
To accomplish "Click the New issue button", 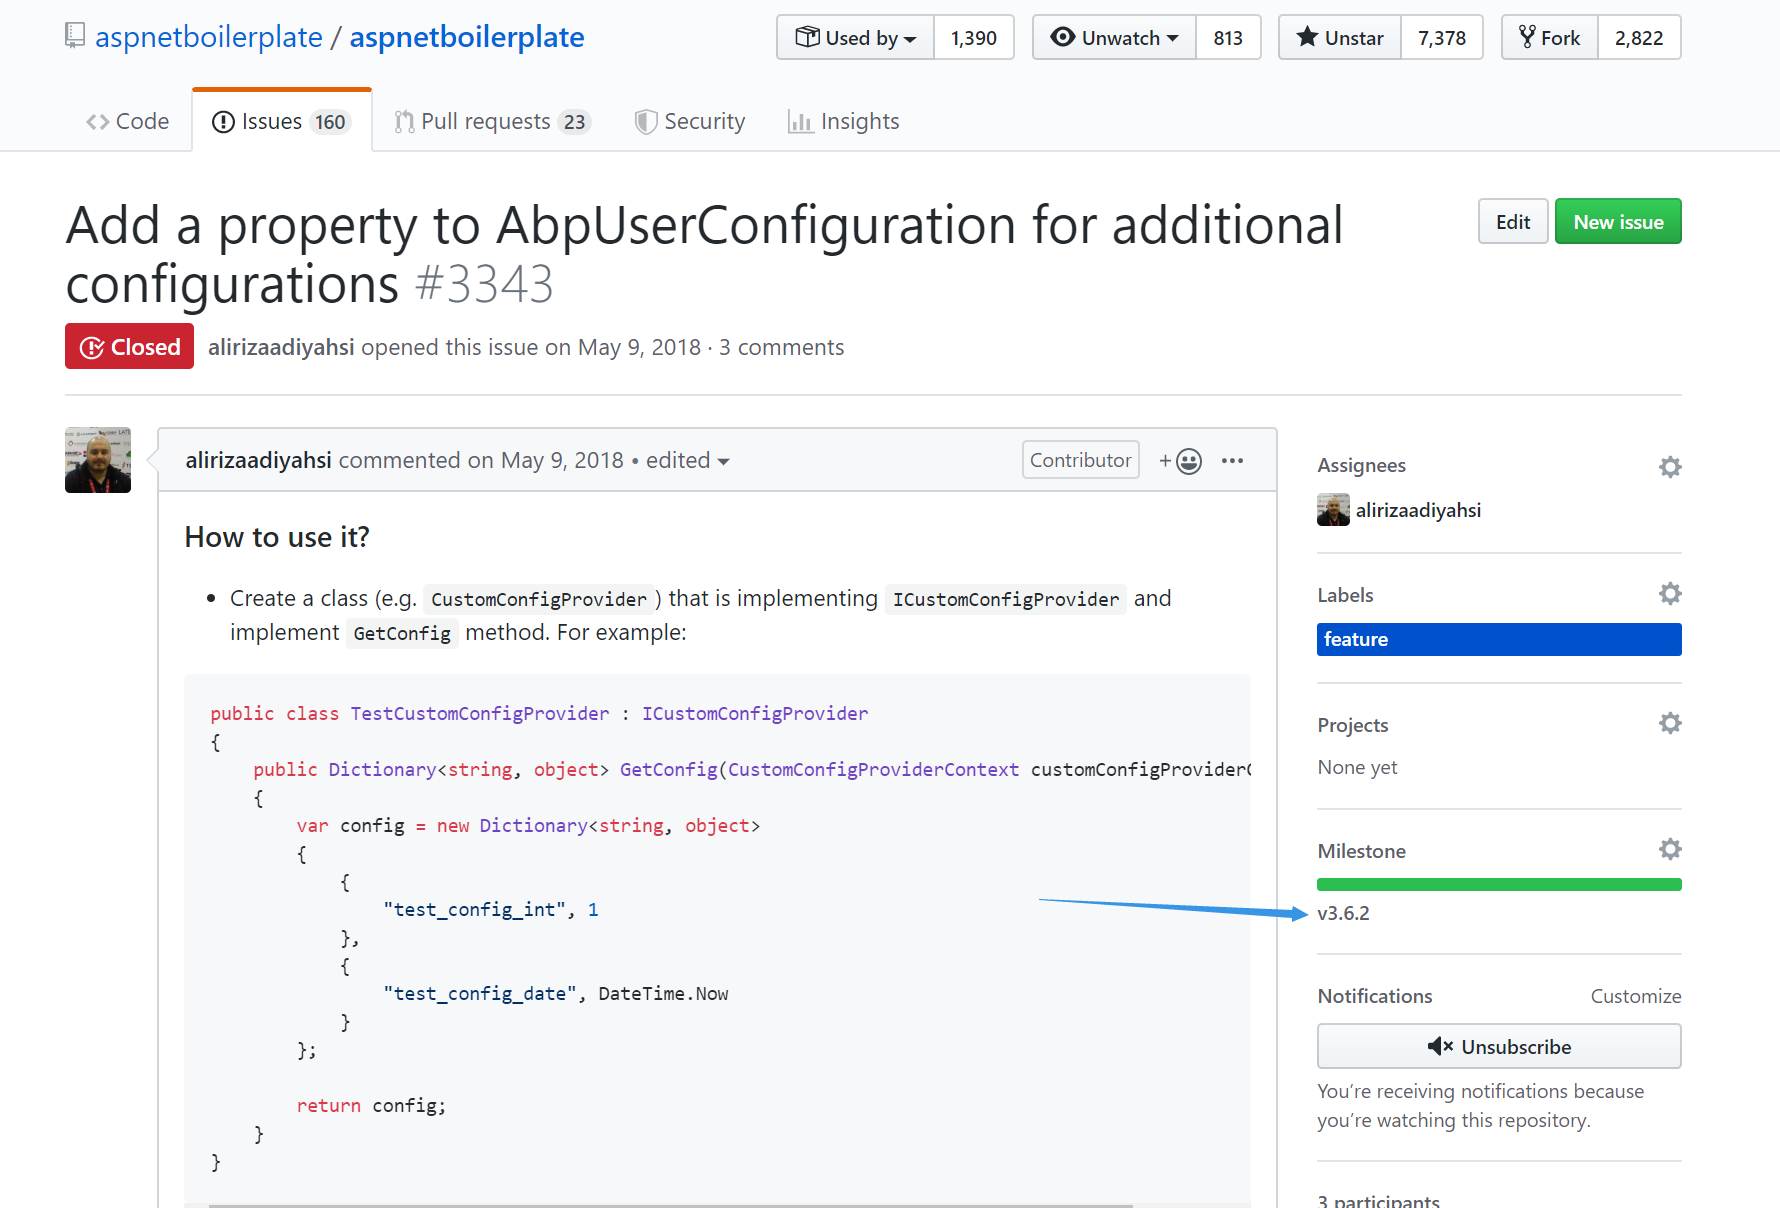I will [x=1618, y=221].
